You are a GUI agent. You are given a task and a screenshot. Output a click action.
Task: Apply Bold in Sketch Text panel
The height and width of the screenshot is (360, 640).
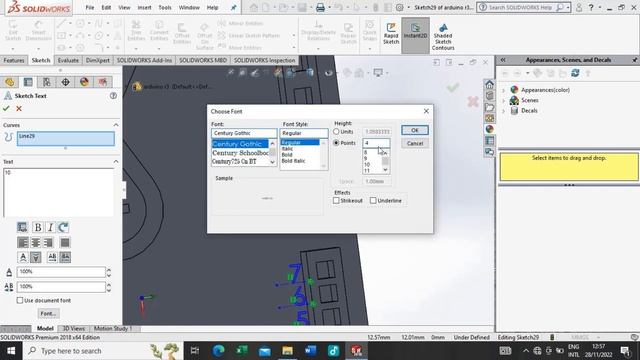[x=38, y=227]
